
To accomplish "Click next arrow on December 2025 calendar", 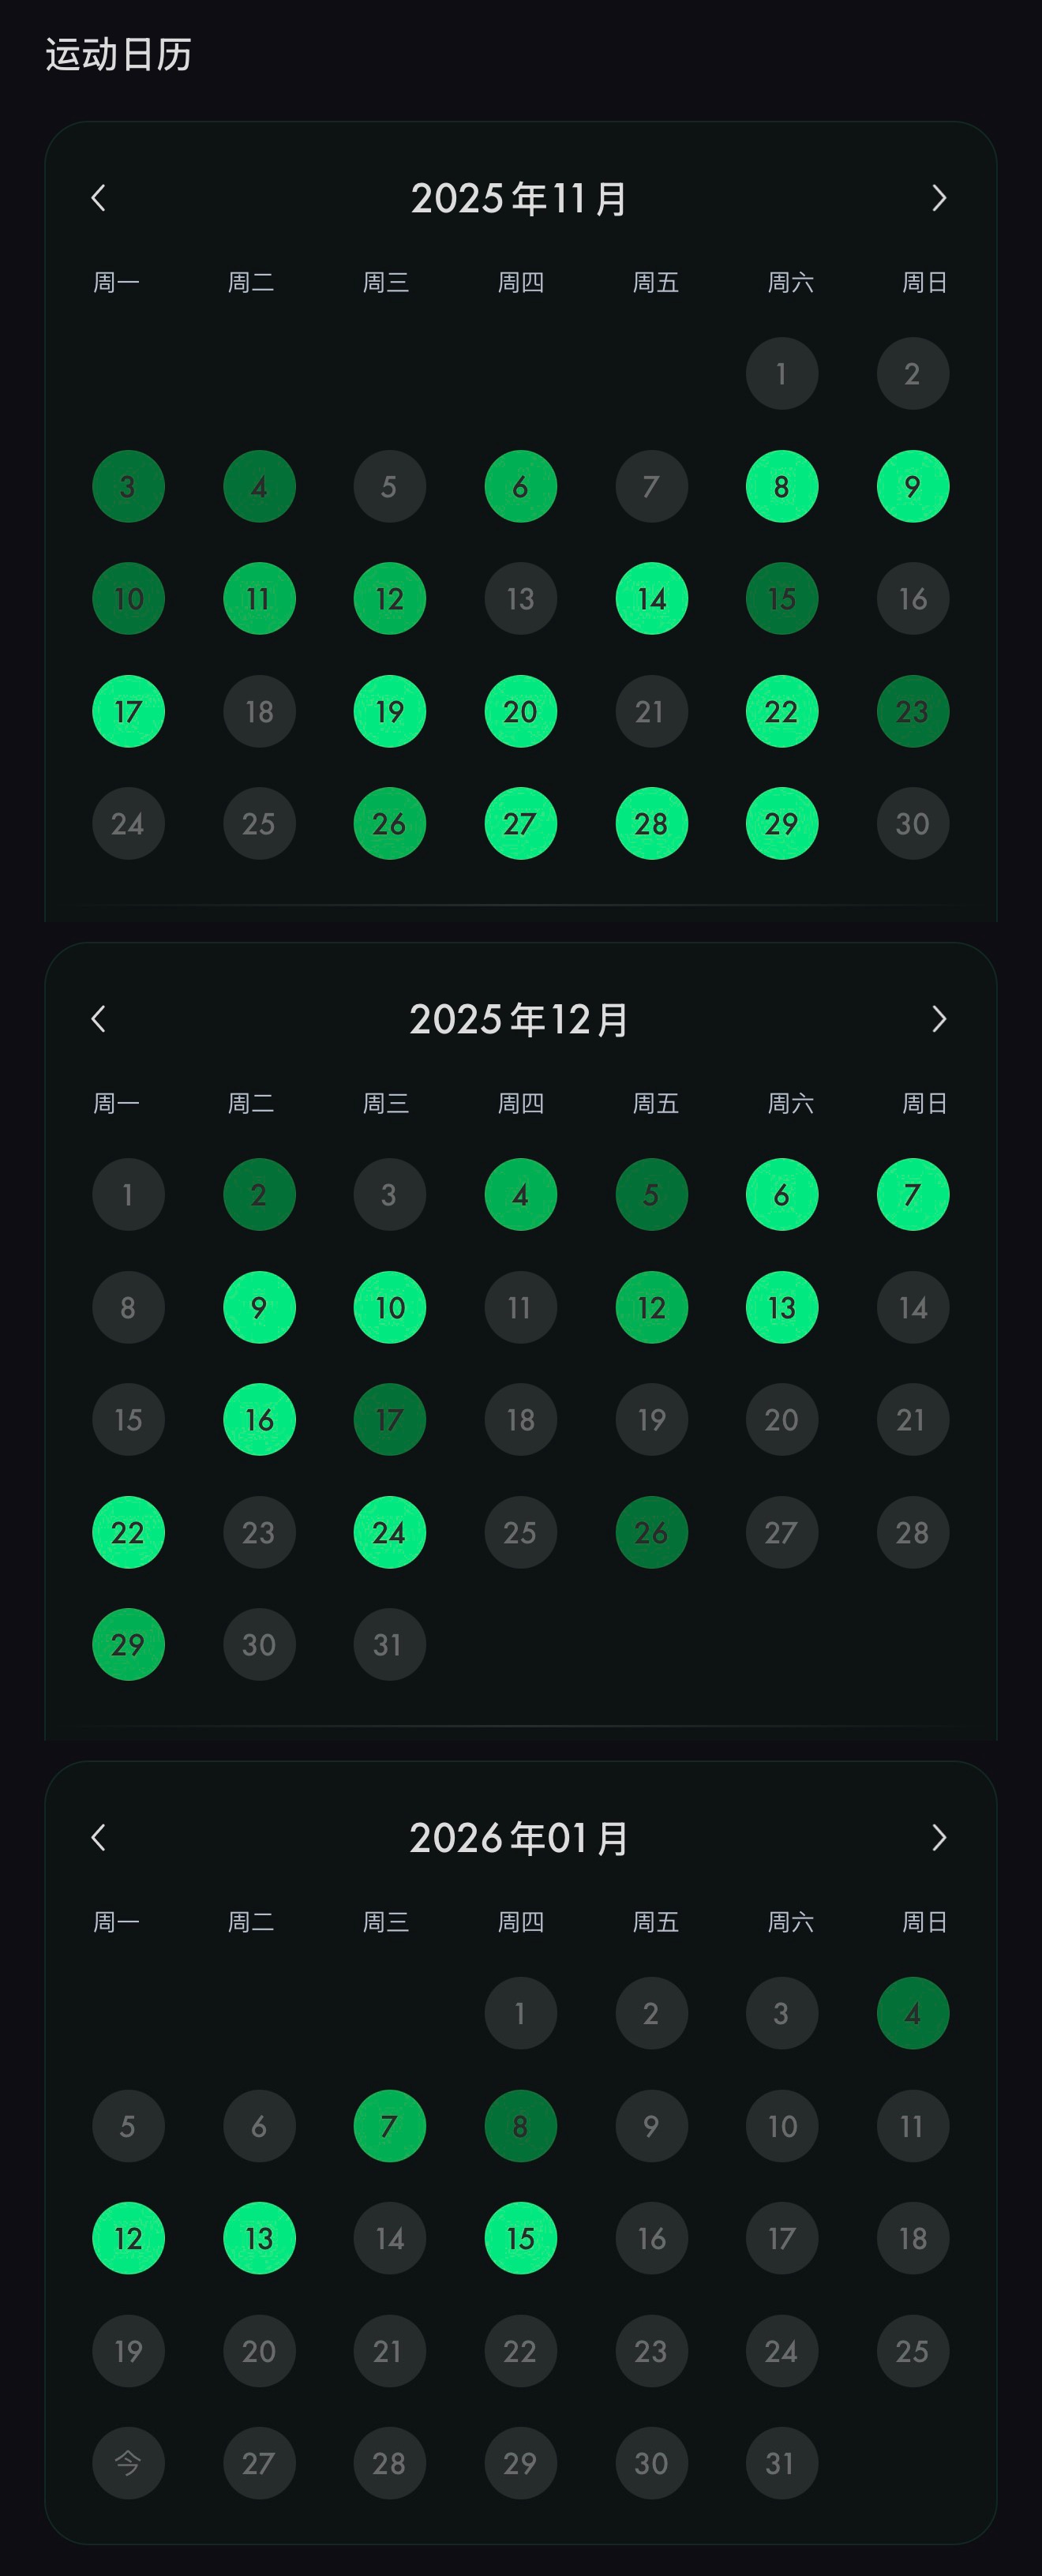I will pyautogui.click(x=938, y=1019).
